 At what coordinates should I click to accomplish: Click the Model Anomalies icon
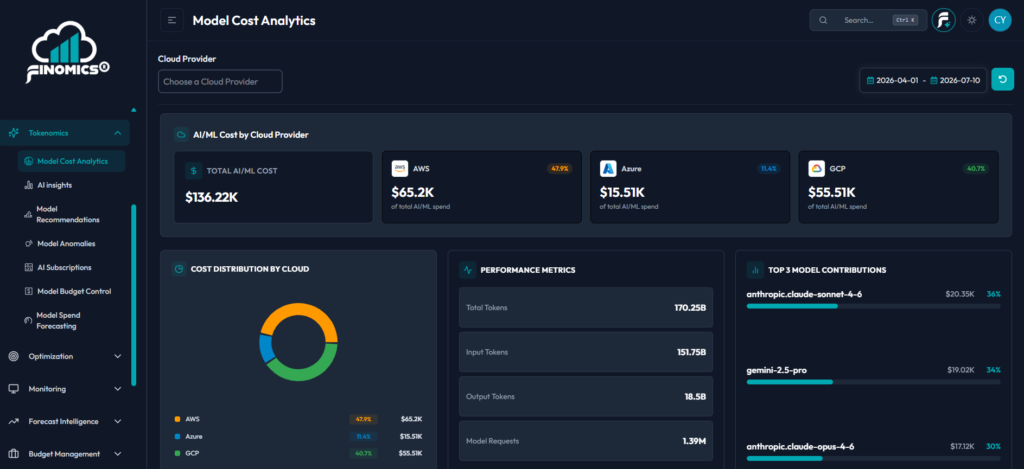tap(29, 244)
